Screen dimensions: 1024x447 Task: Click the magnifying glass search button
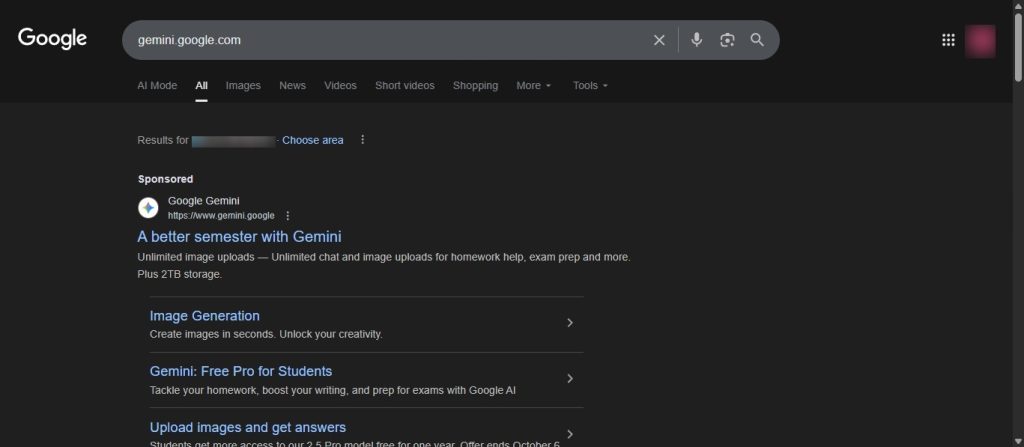pos(757,40)
